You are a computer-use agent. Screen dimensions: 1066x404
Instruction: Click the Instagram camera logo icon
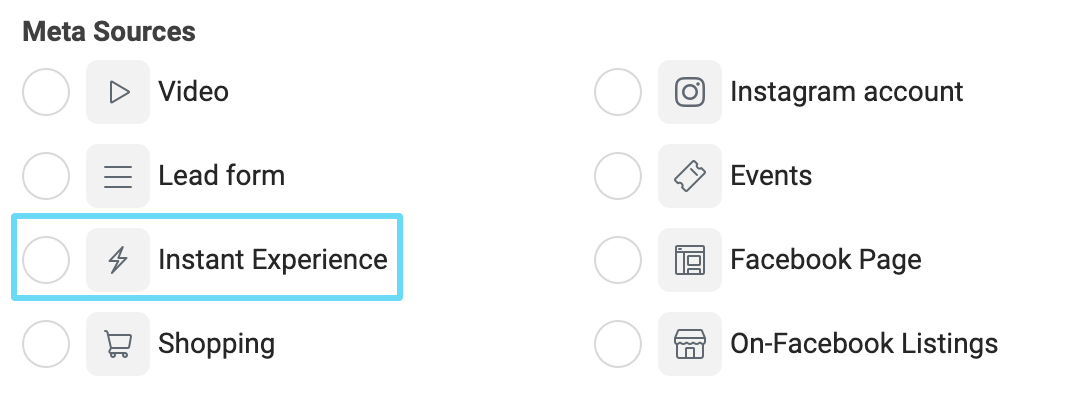coord(690,92)
